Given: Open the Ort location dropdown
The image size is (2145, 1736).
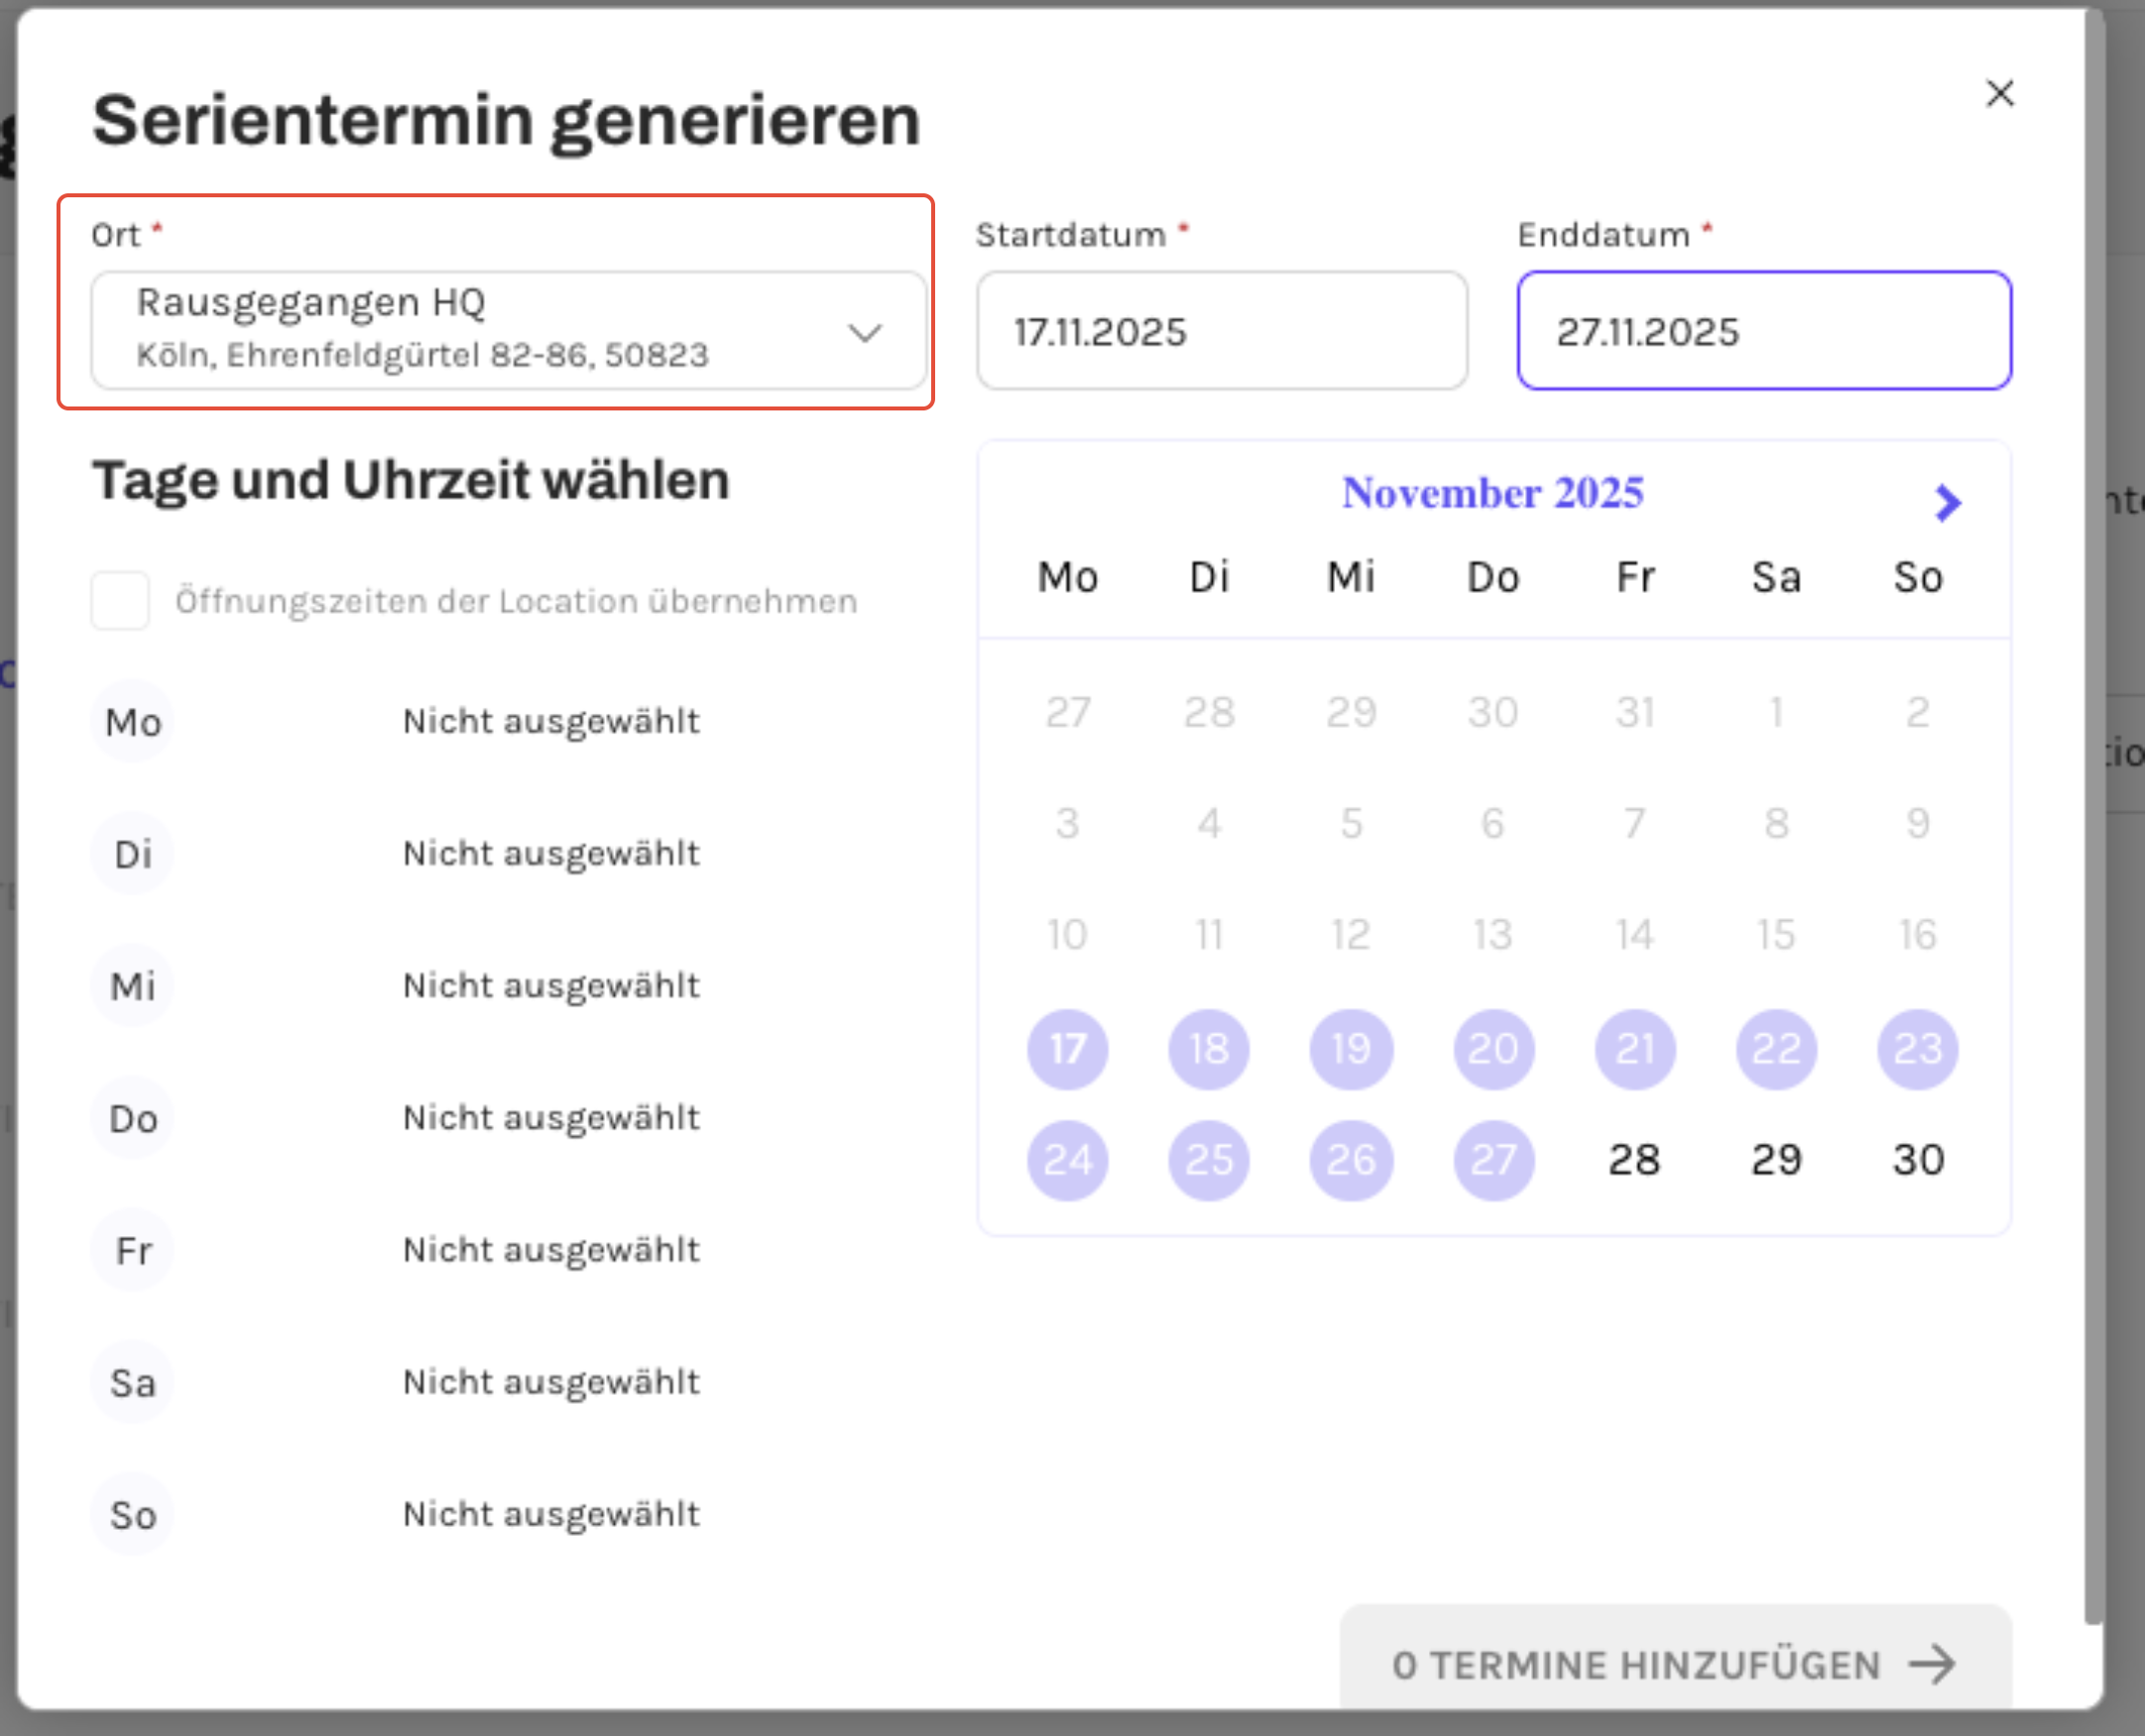Looking at the screenshot, I should click(508, 330).
